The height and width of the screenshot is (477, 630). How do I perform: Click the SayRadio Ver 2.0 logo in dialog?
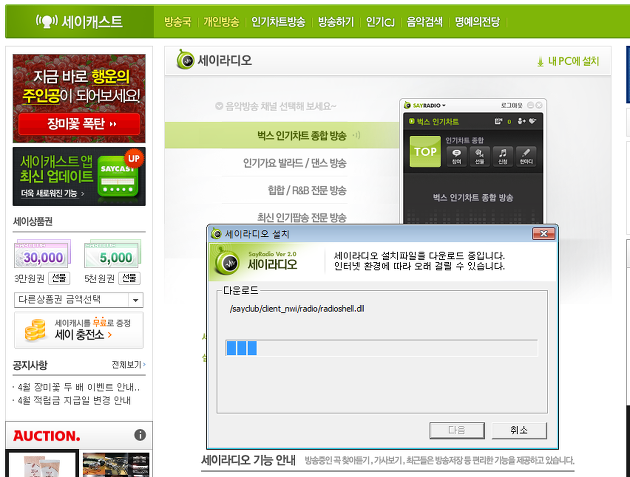pyautogui.click(x=256, y=262)
